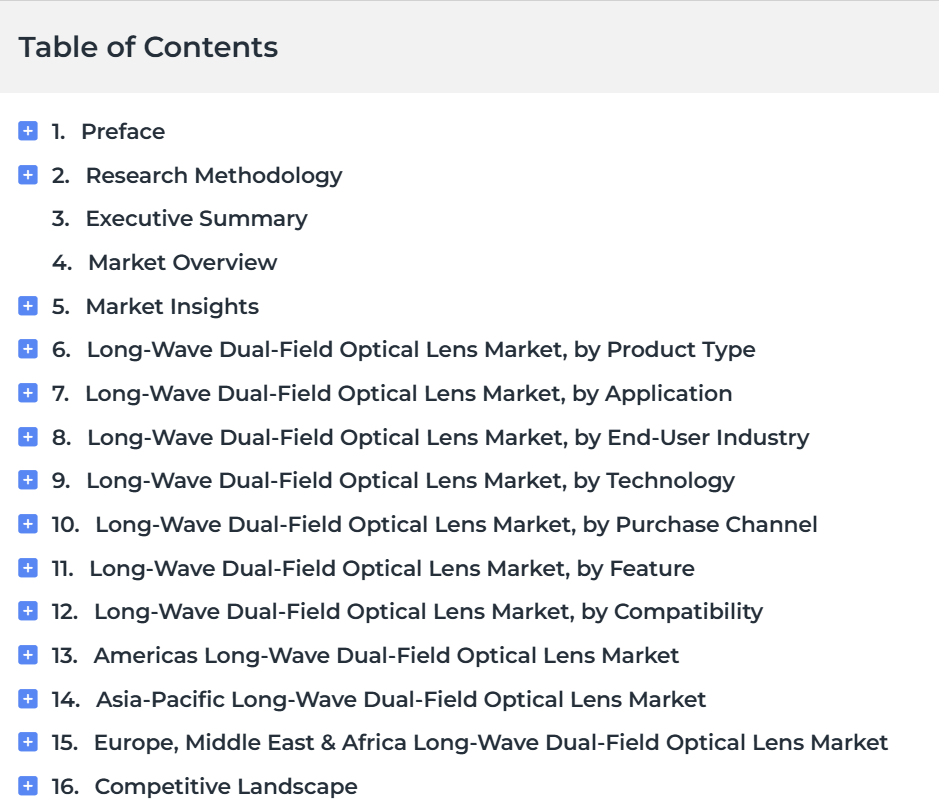Expand Research Methodology with its plus icon
The image size is (939, 808).
(28, 175)
